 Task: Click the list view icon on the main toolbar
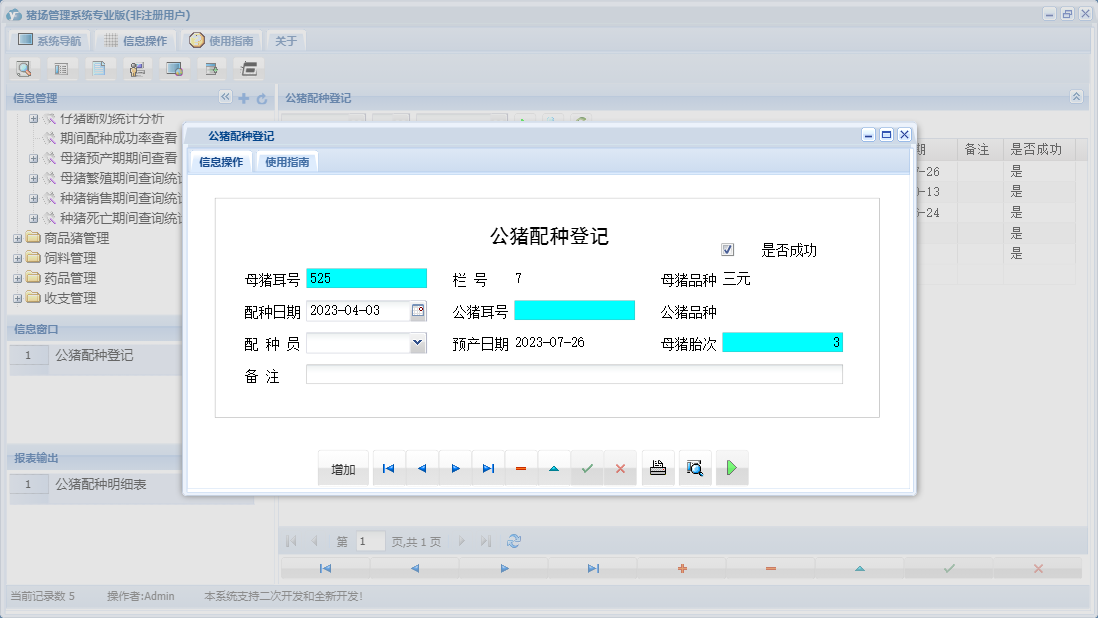(x=62, y=68)
